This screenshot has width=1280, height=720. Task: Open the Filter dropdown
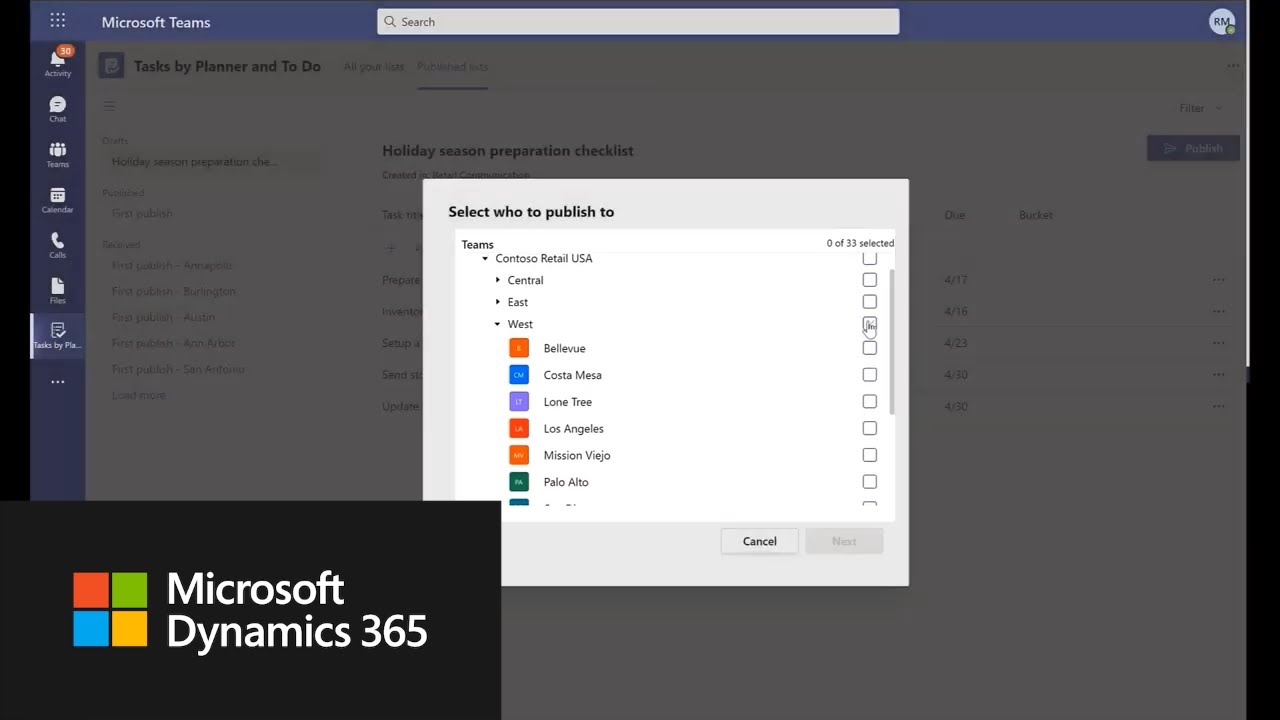(x=1200, y=108)
